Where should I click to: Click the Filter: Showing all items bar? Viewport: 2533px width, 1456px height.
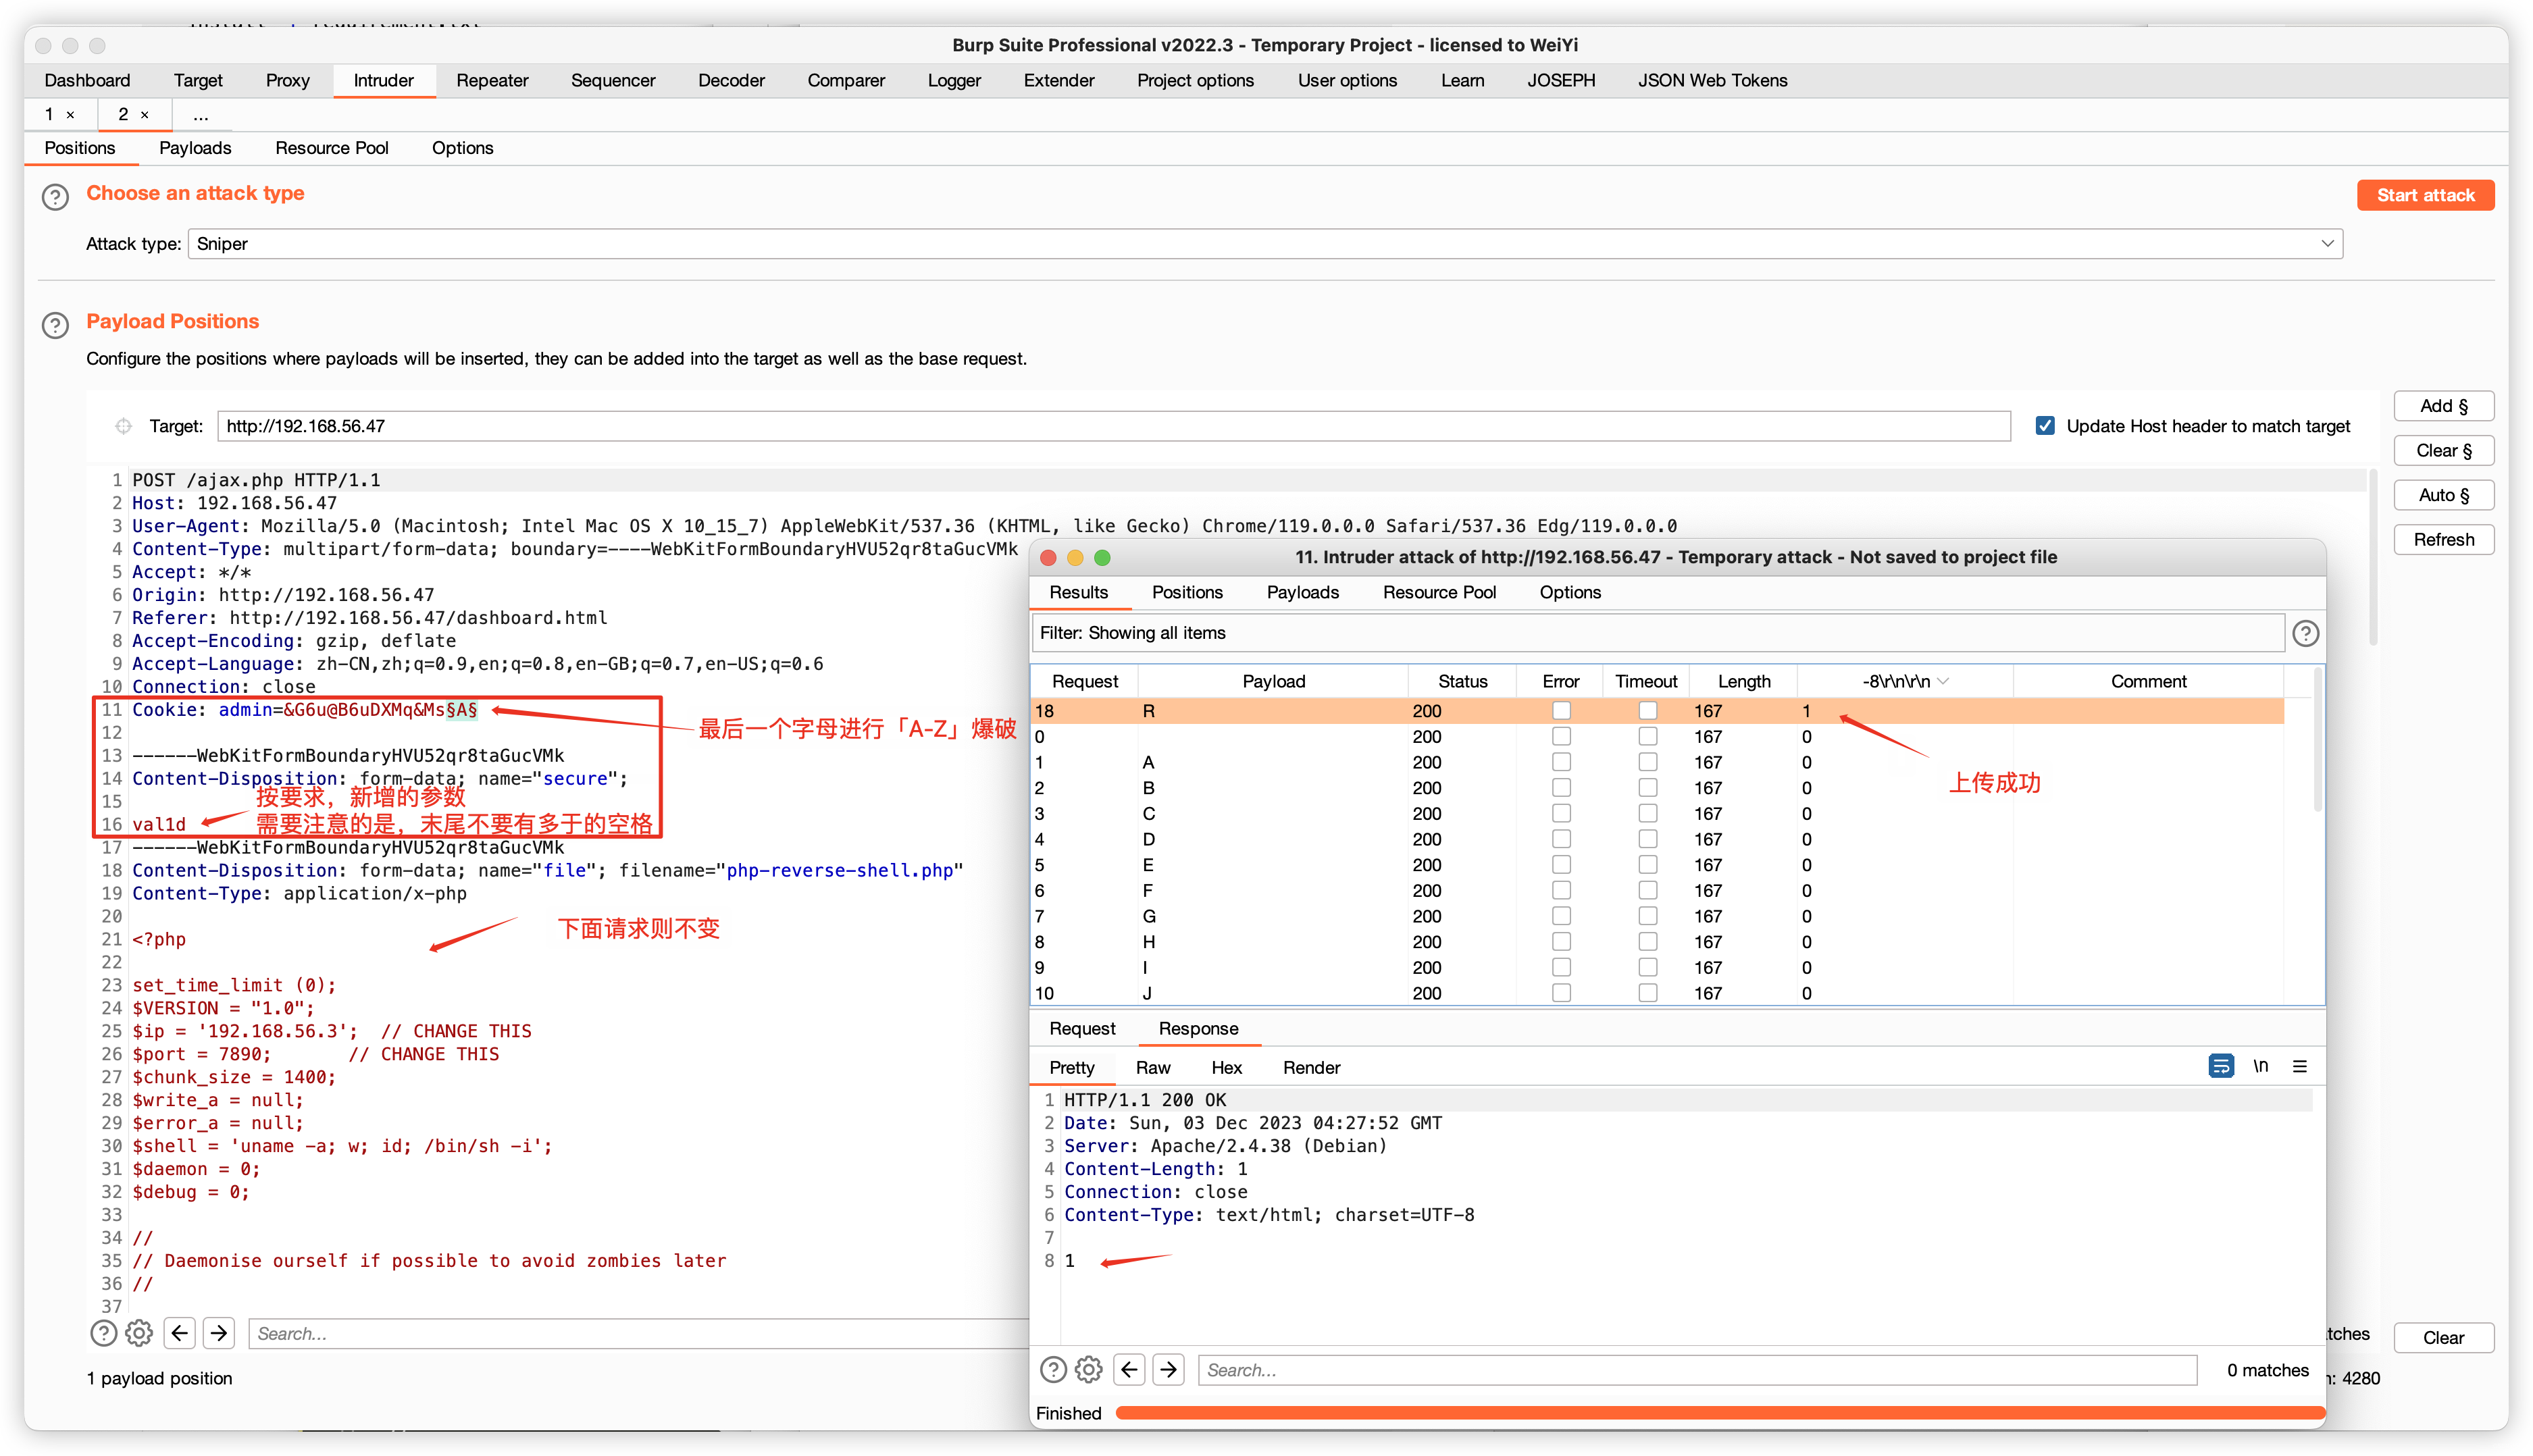(x=1657, y=633)
